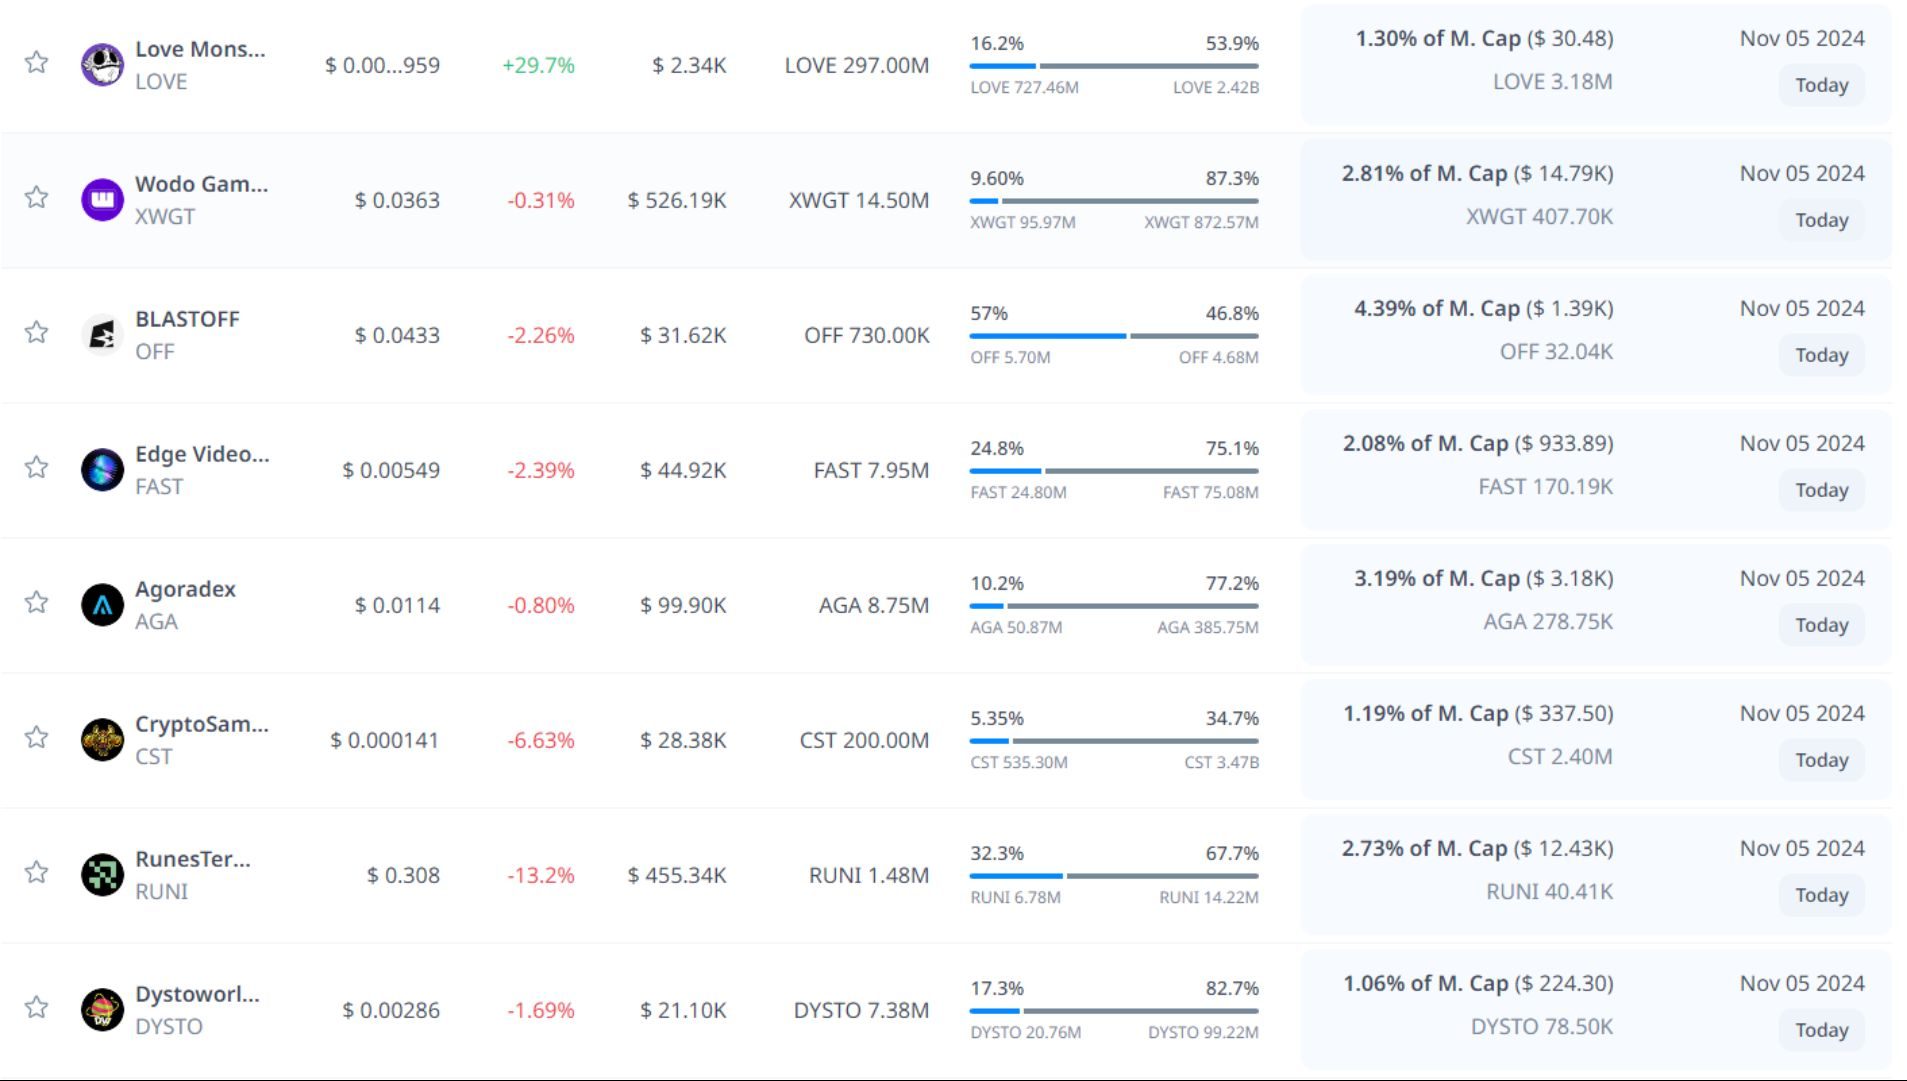Image resolution: width=1907 pixels, height=1081 pixels.
Task: Open the Wodo Gaming token name link
Action: 201,184
